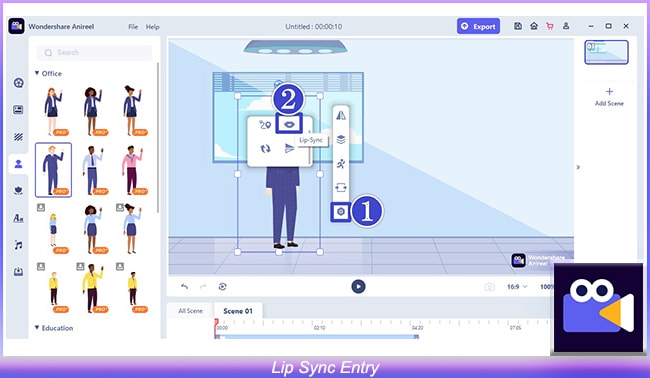Open the File menu
Image resolution: width=650 pixels, height=378 pixels.
click(133, 27)
